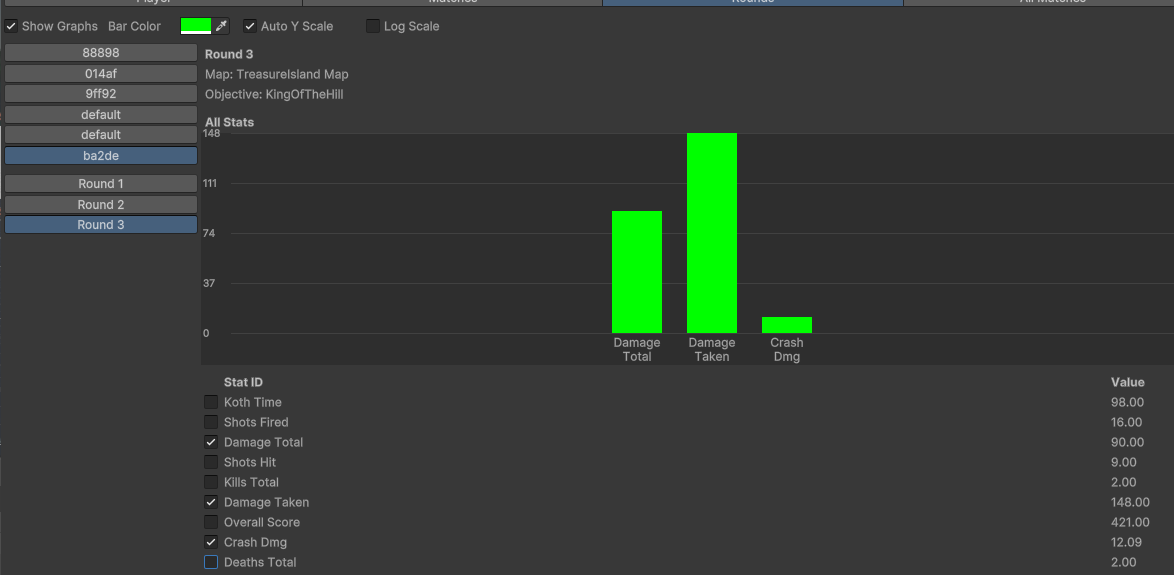This screenshot has height=575, width=1174.
Task: Check the Koth Time stat checkbox
Action: (211, 402)
